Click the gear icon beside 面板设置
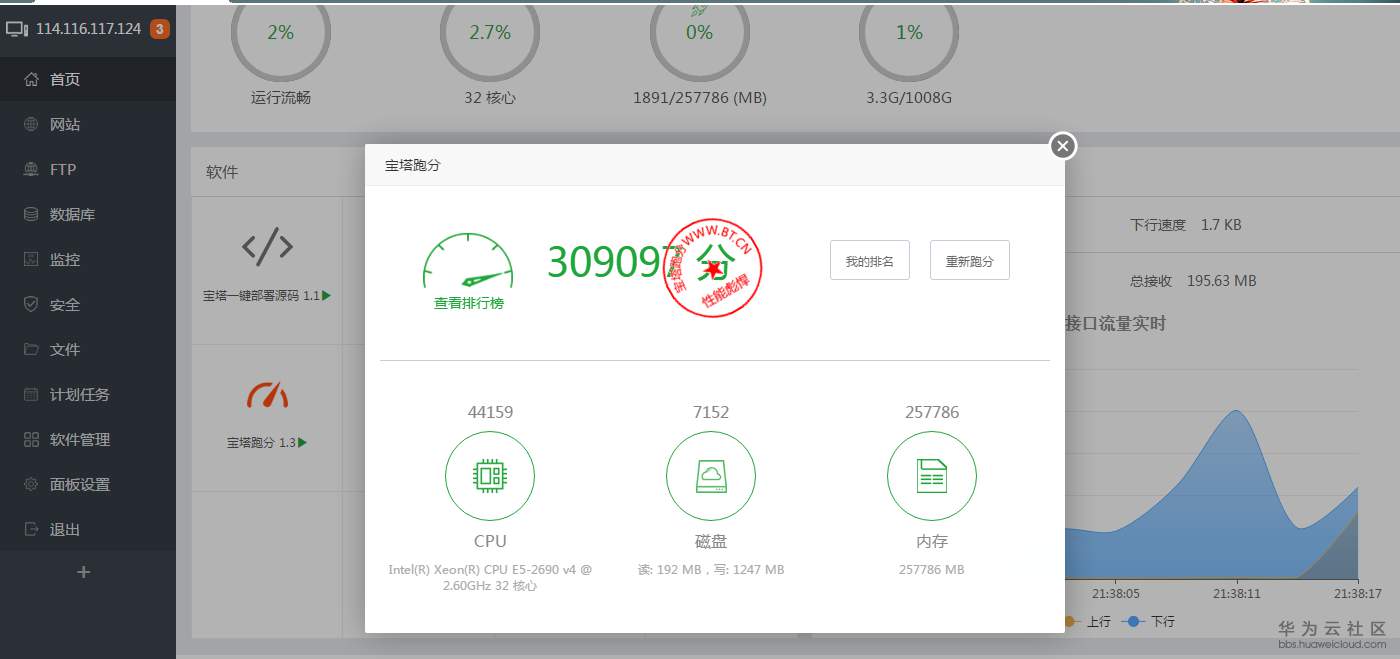 [x=31, y=484]
